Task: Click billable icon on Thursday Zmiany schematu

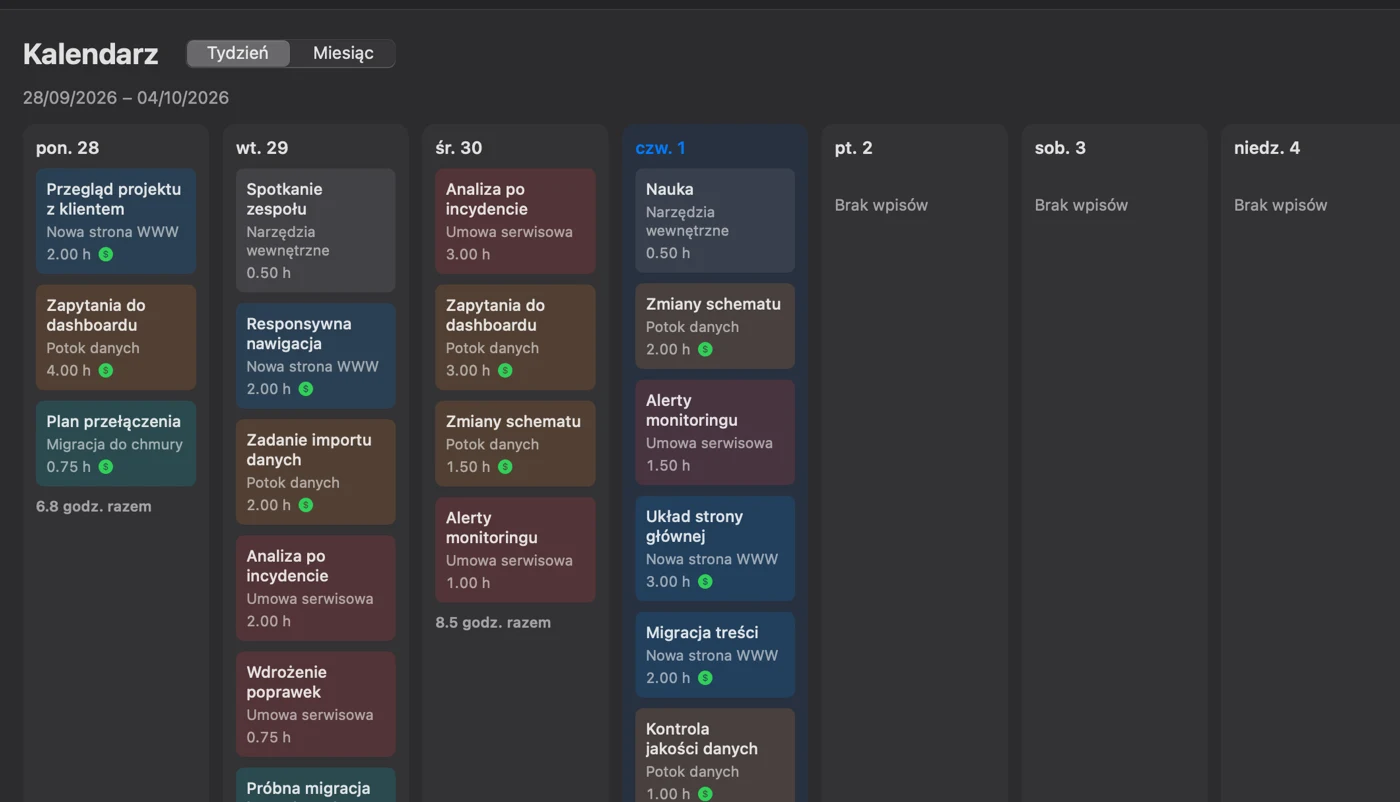Action: click(x=705, y=349)
